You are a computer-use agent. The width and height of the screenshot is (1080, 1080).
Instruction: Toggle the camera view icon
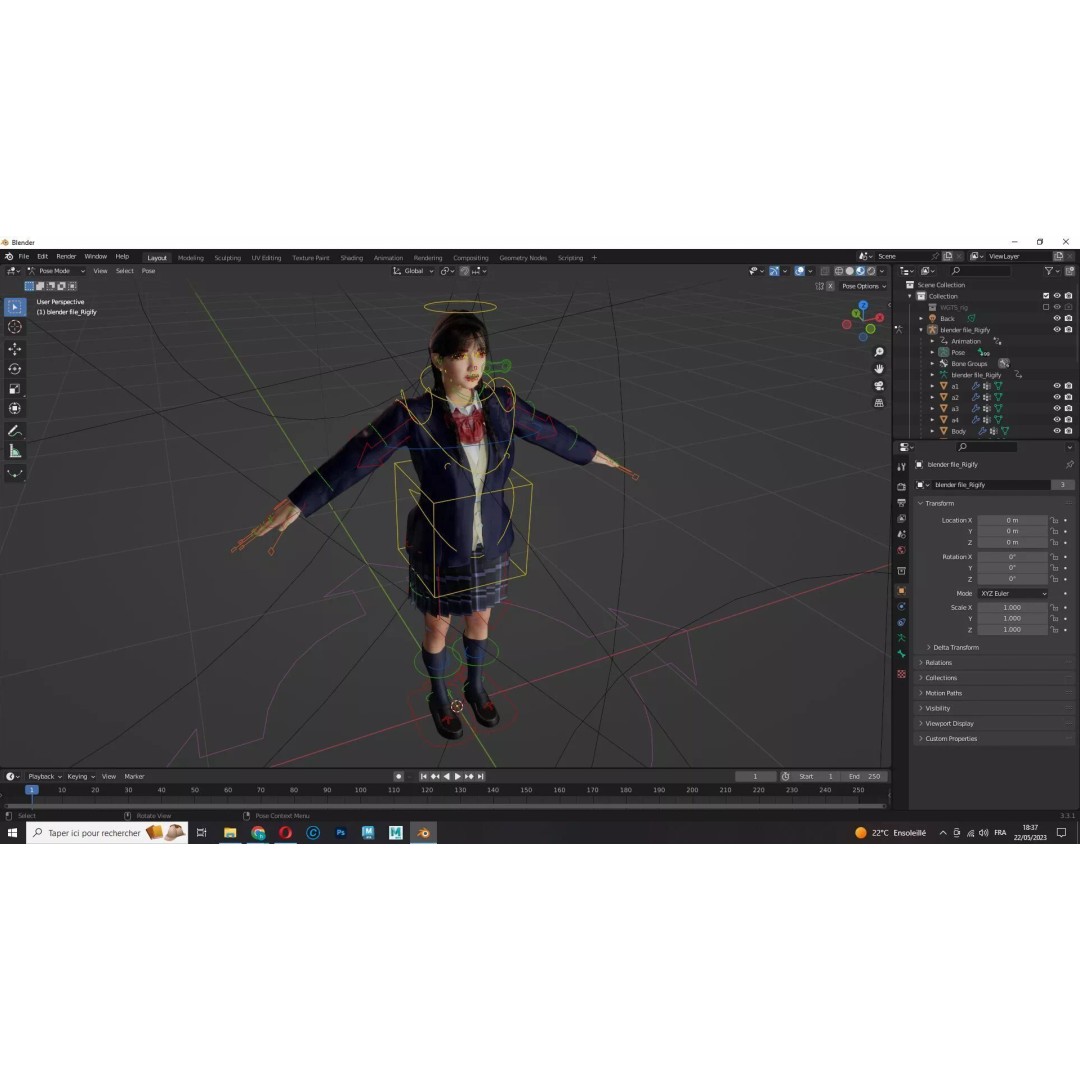[x=879, y=386]
